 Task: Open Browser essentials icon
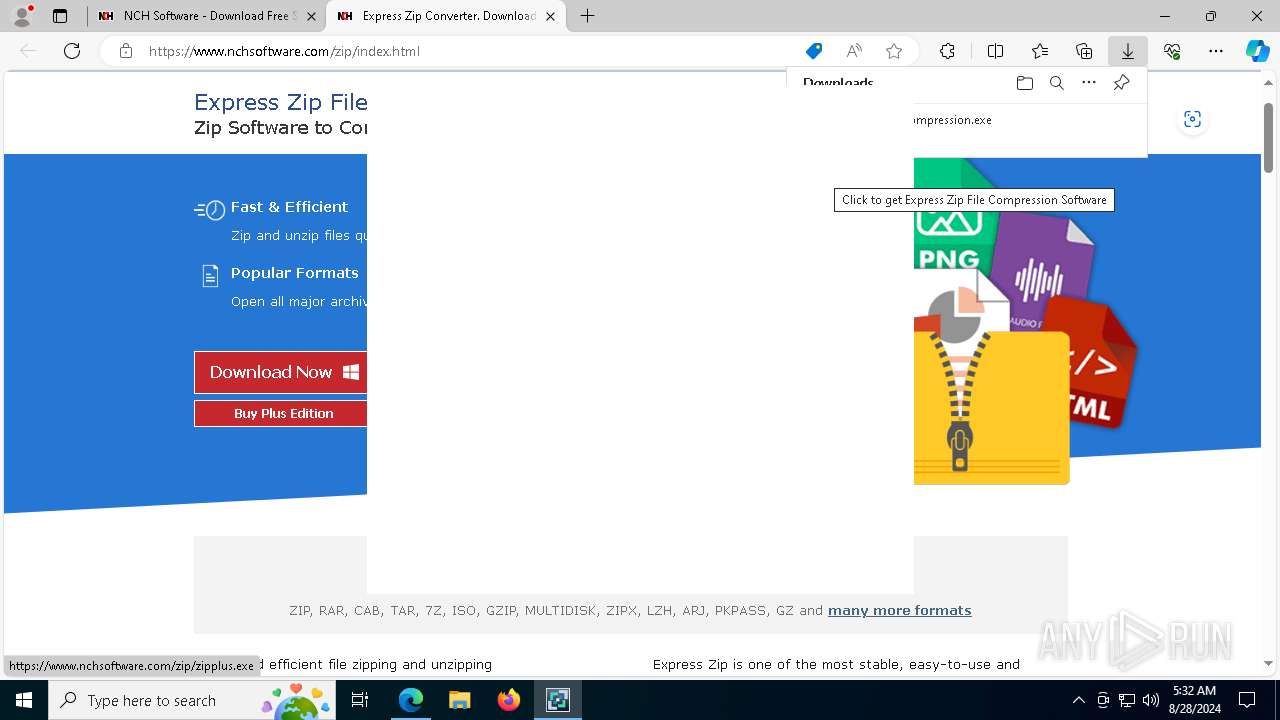coord(1172,51)
